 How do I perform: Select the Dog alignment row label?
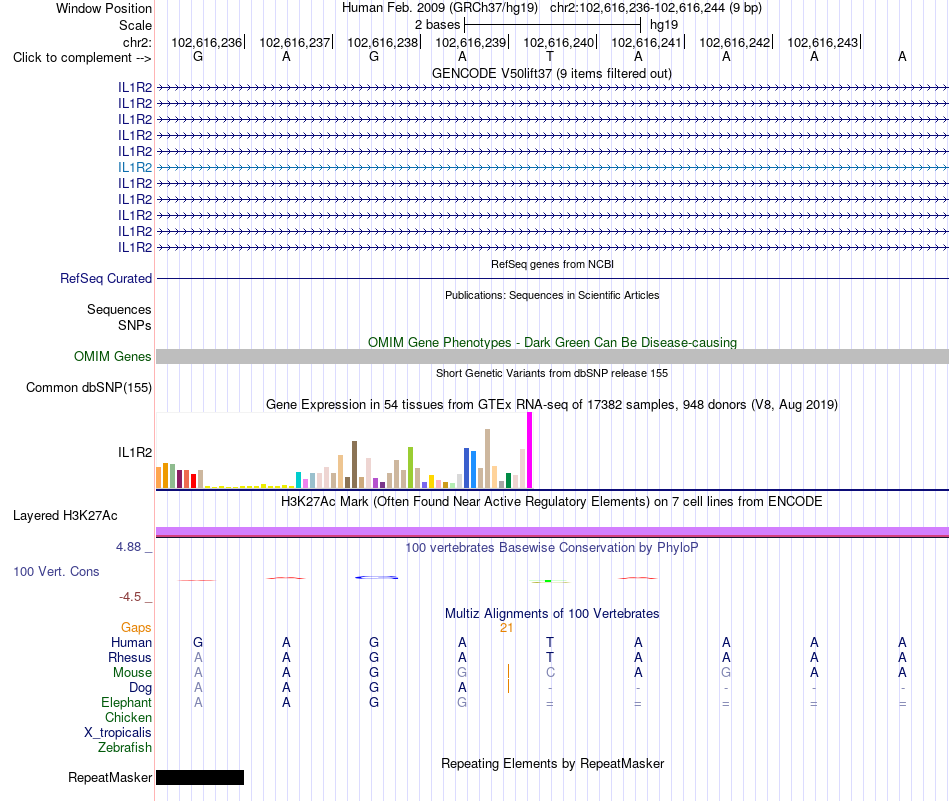(141, 688)
